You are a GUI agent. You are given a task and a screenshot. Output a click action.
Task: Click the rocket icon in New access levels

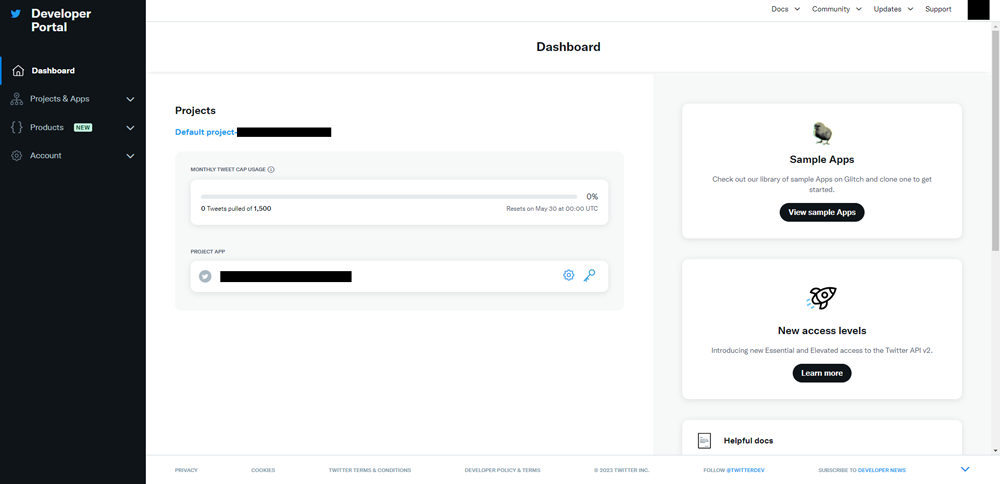click(x=821, y=298)
